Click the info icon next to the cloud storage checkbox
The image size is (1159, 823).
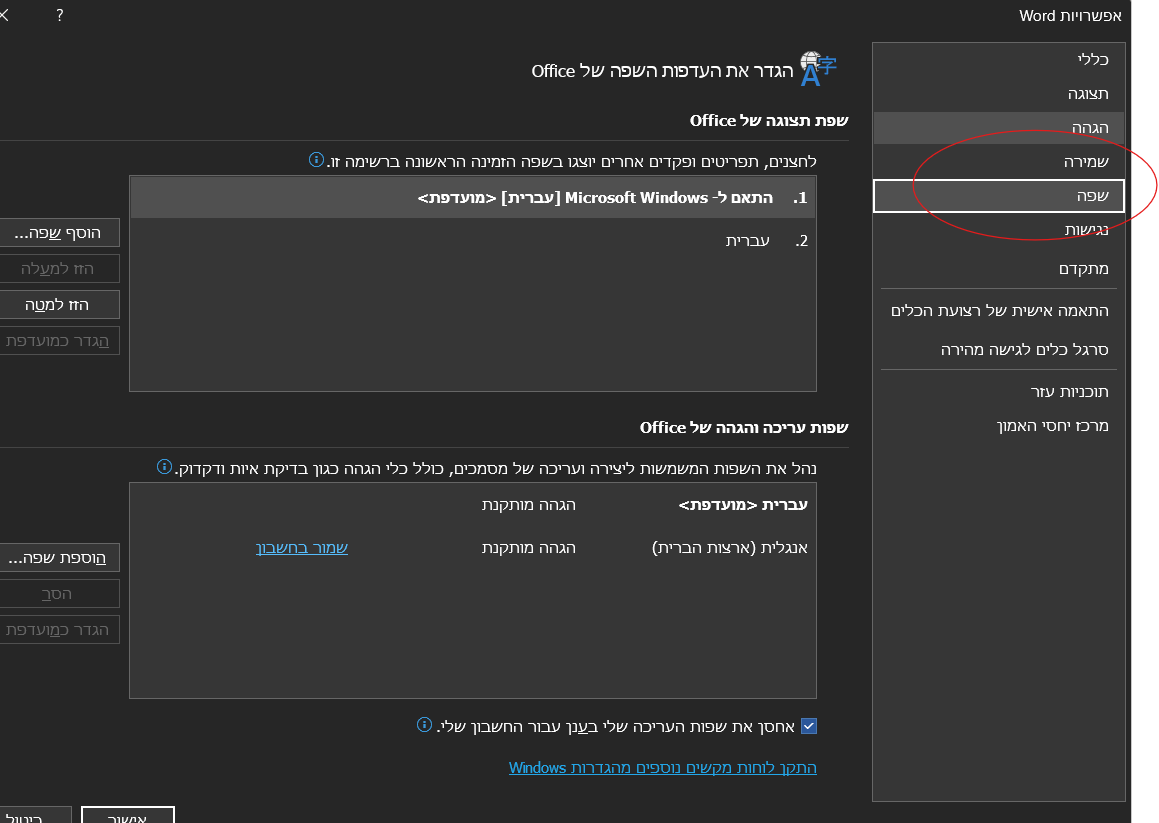pyautogui.click(x=424, y=725)
